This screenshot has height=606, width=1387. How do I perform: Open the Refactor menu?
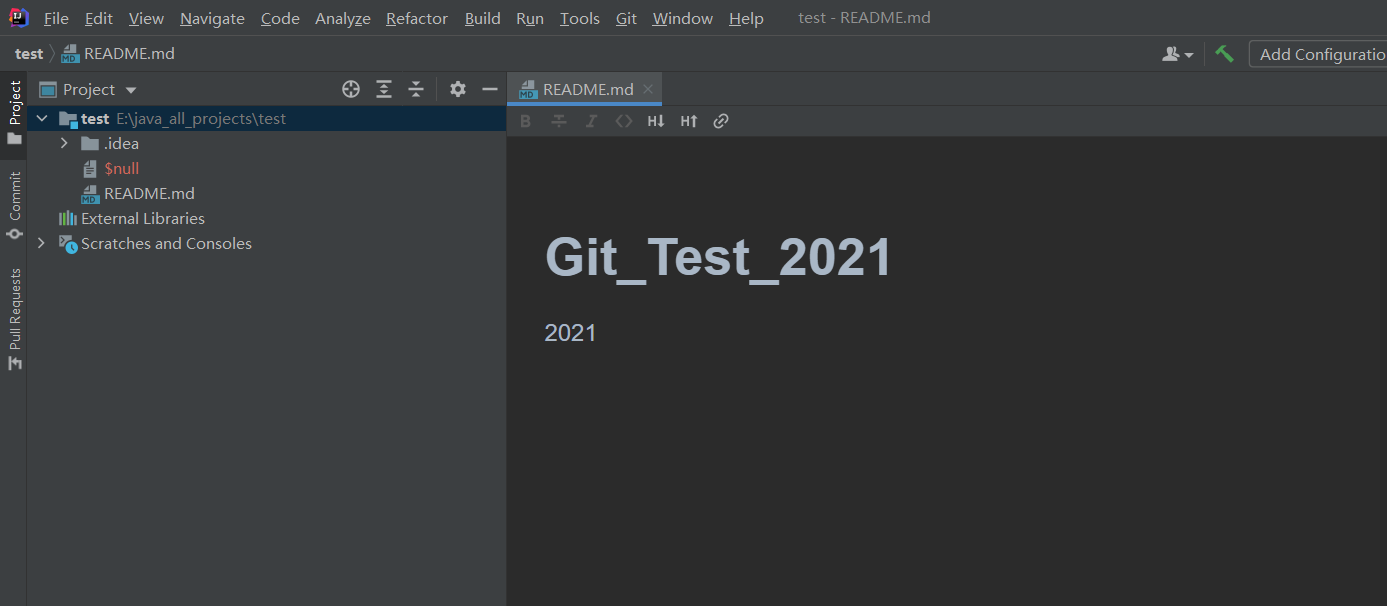point(416,19)
